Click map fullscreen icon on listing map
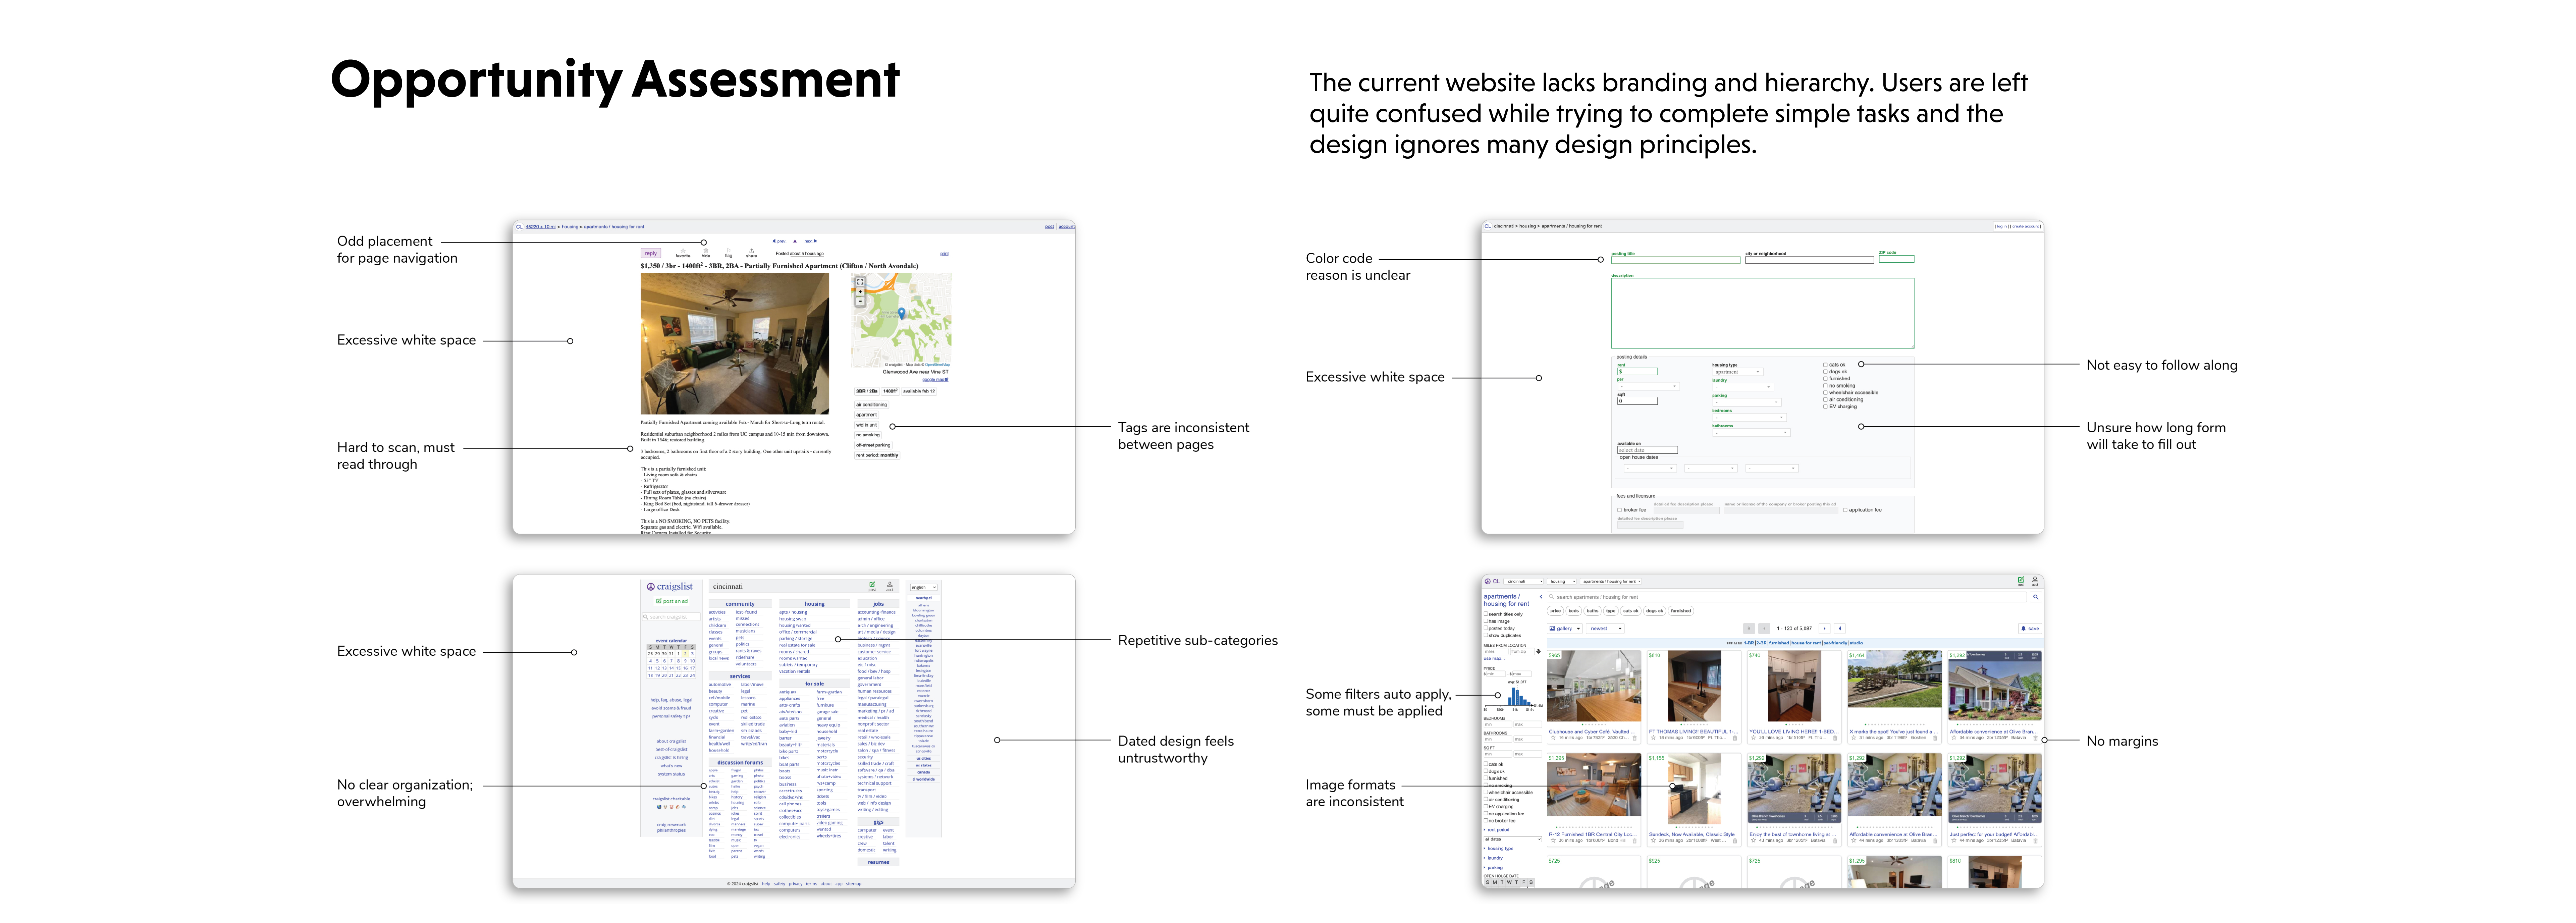Image resolution: width=2576 pixels, height=923 pixels. [860, 282]
